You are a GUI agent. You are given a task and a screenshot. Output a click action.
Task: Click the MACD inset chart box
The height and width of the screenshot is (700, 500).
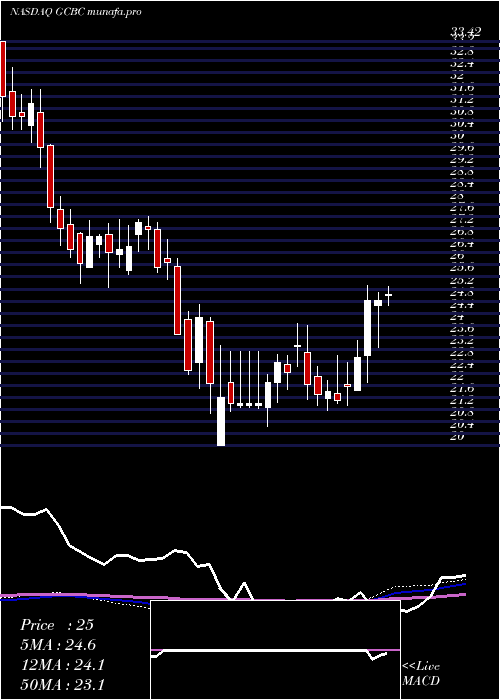[x=275, y=650]
